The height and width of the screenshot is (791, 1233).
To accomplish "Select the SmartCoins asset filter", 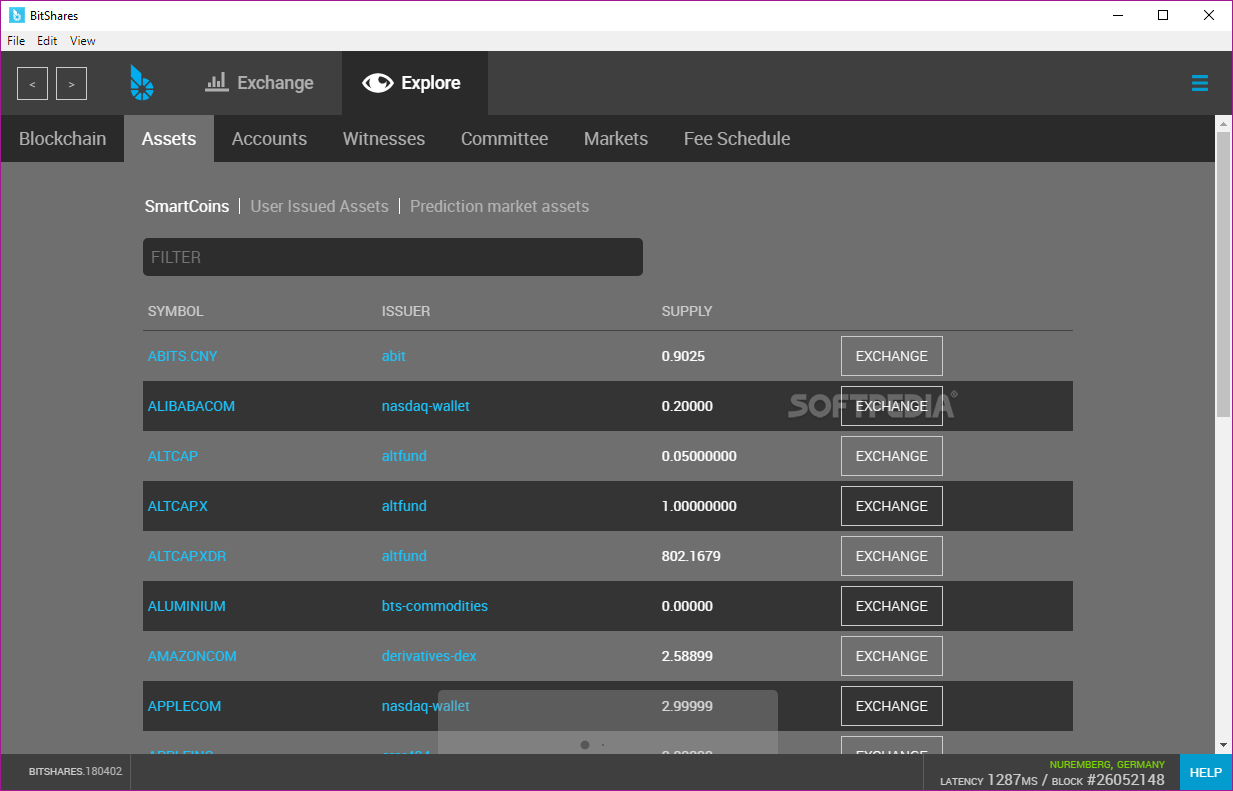I will click(187, 206).
